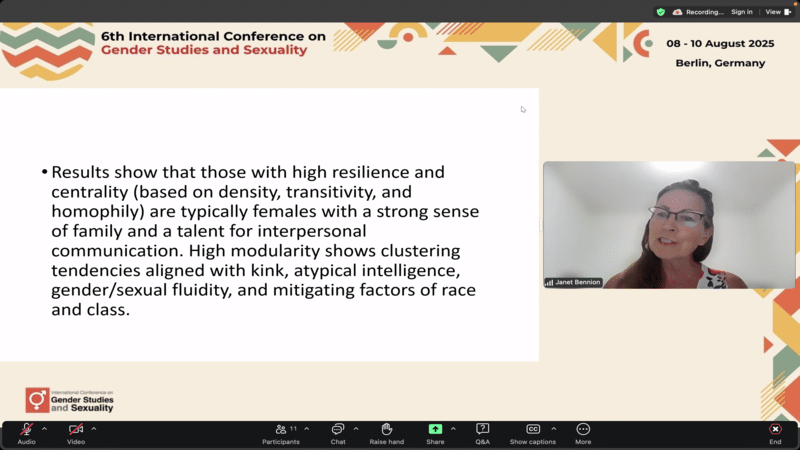Expand the Share options chevron
Image resolution: width=800 pixels, height=450 pixels.
(453, 428)
